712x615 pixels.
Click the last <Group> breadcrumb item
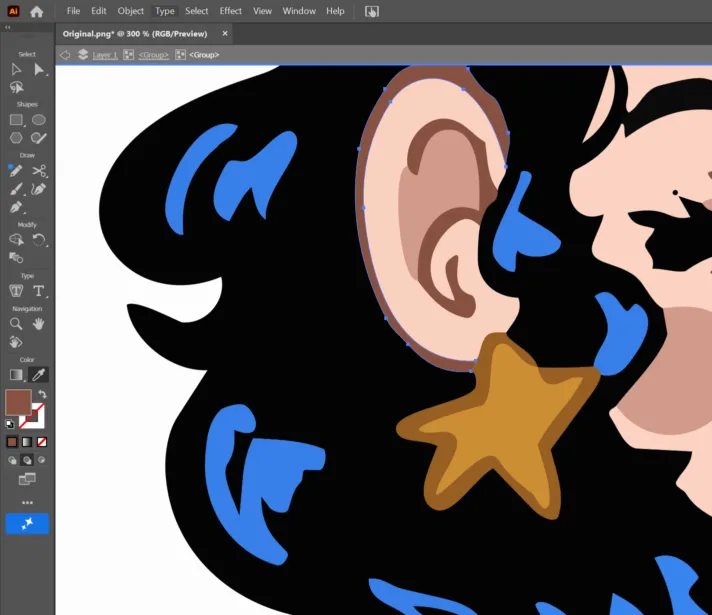pos(204,55)
